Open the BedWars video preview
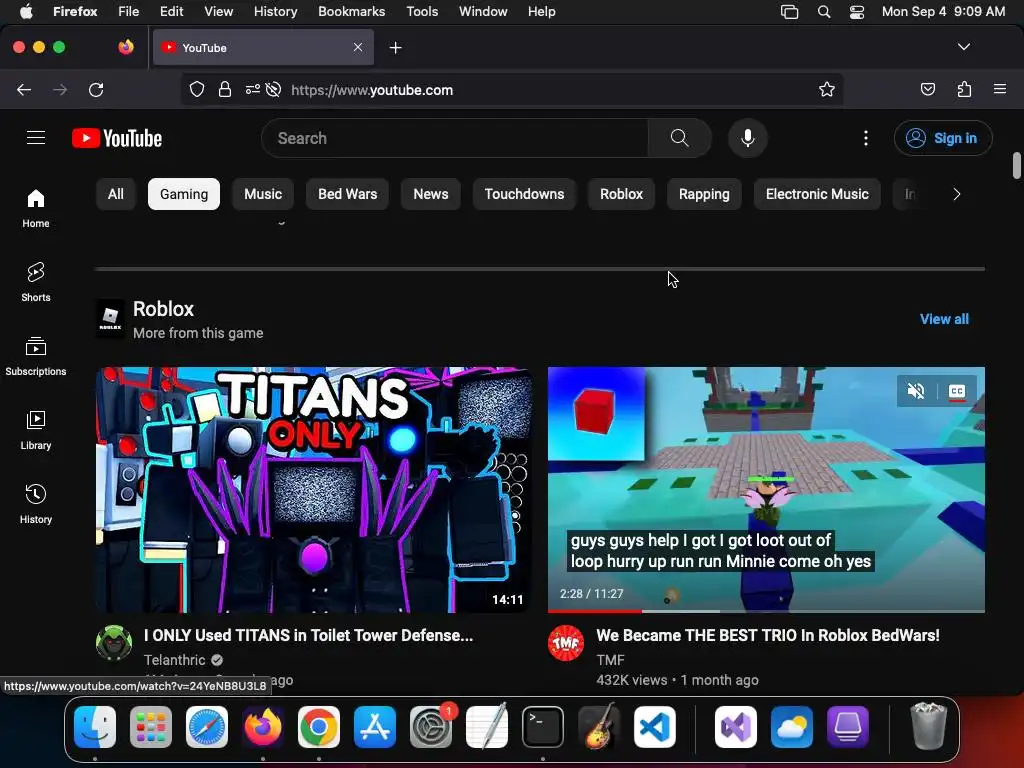 pos(766,490)
